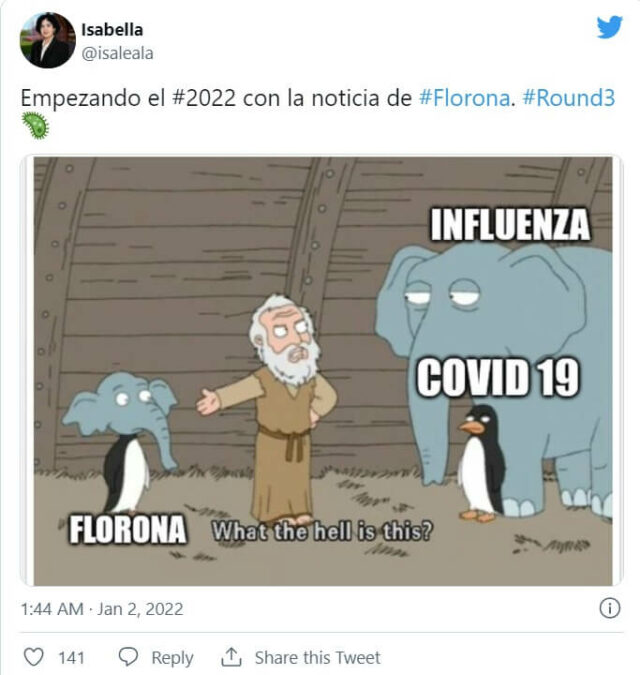Open the tweet info circle icon
Screen dimensions: 640x675
point(609,608)
